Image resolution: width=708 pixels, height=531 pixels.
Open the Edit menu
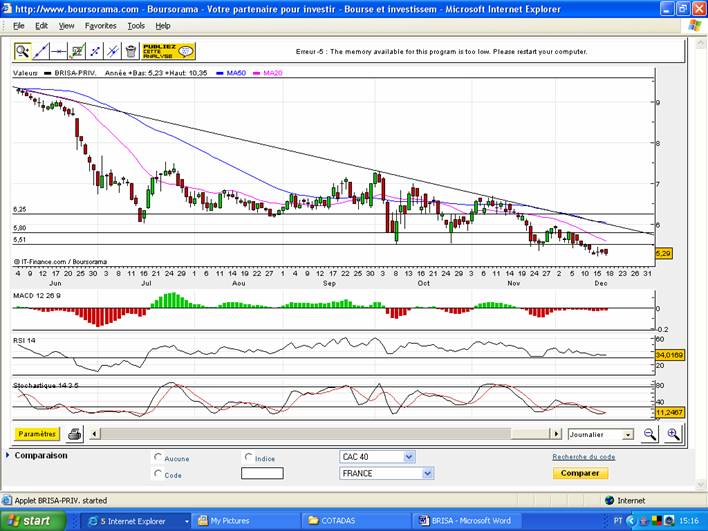(42, 26)
